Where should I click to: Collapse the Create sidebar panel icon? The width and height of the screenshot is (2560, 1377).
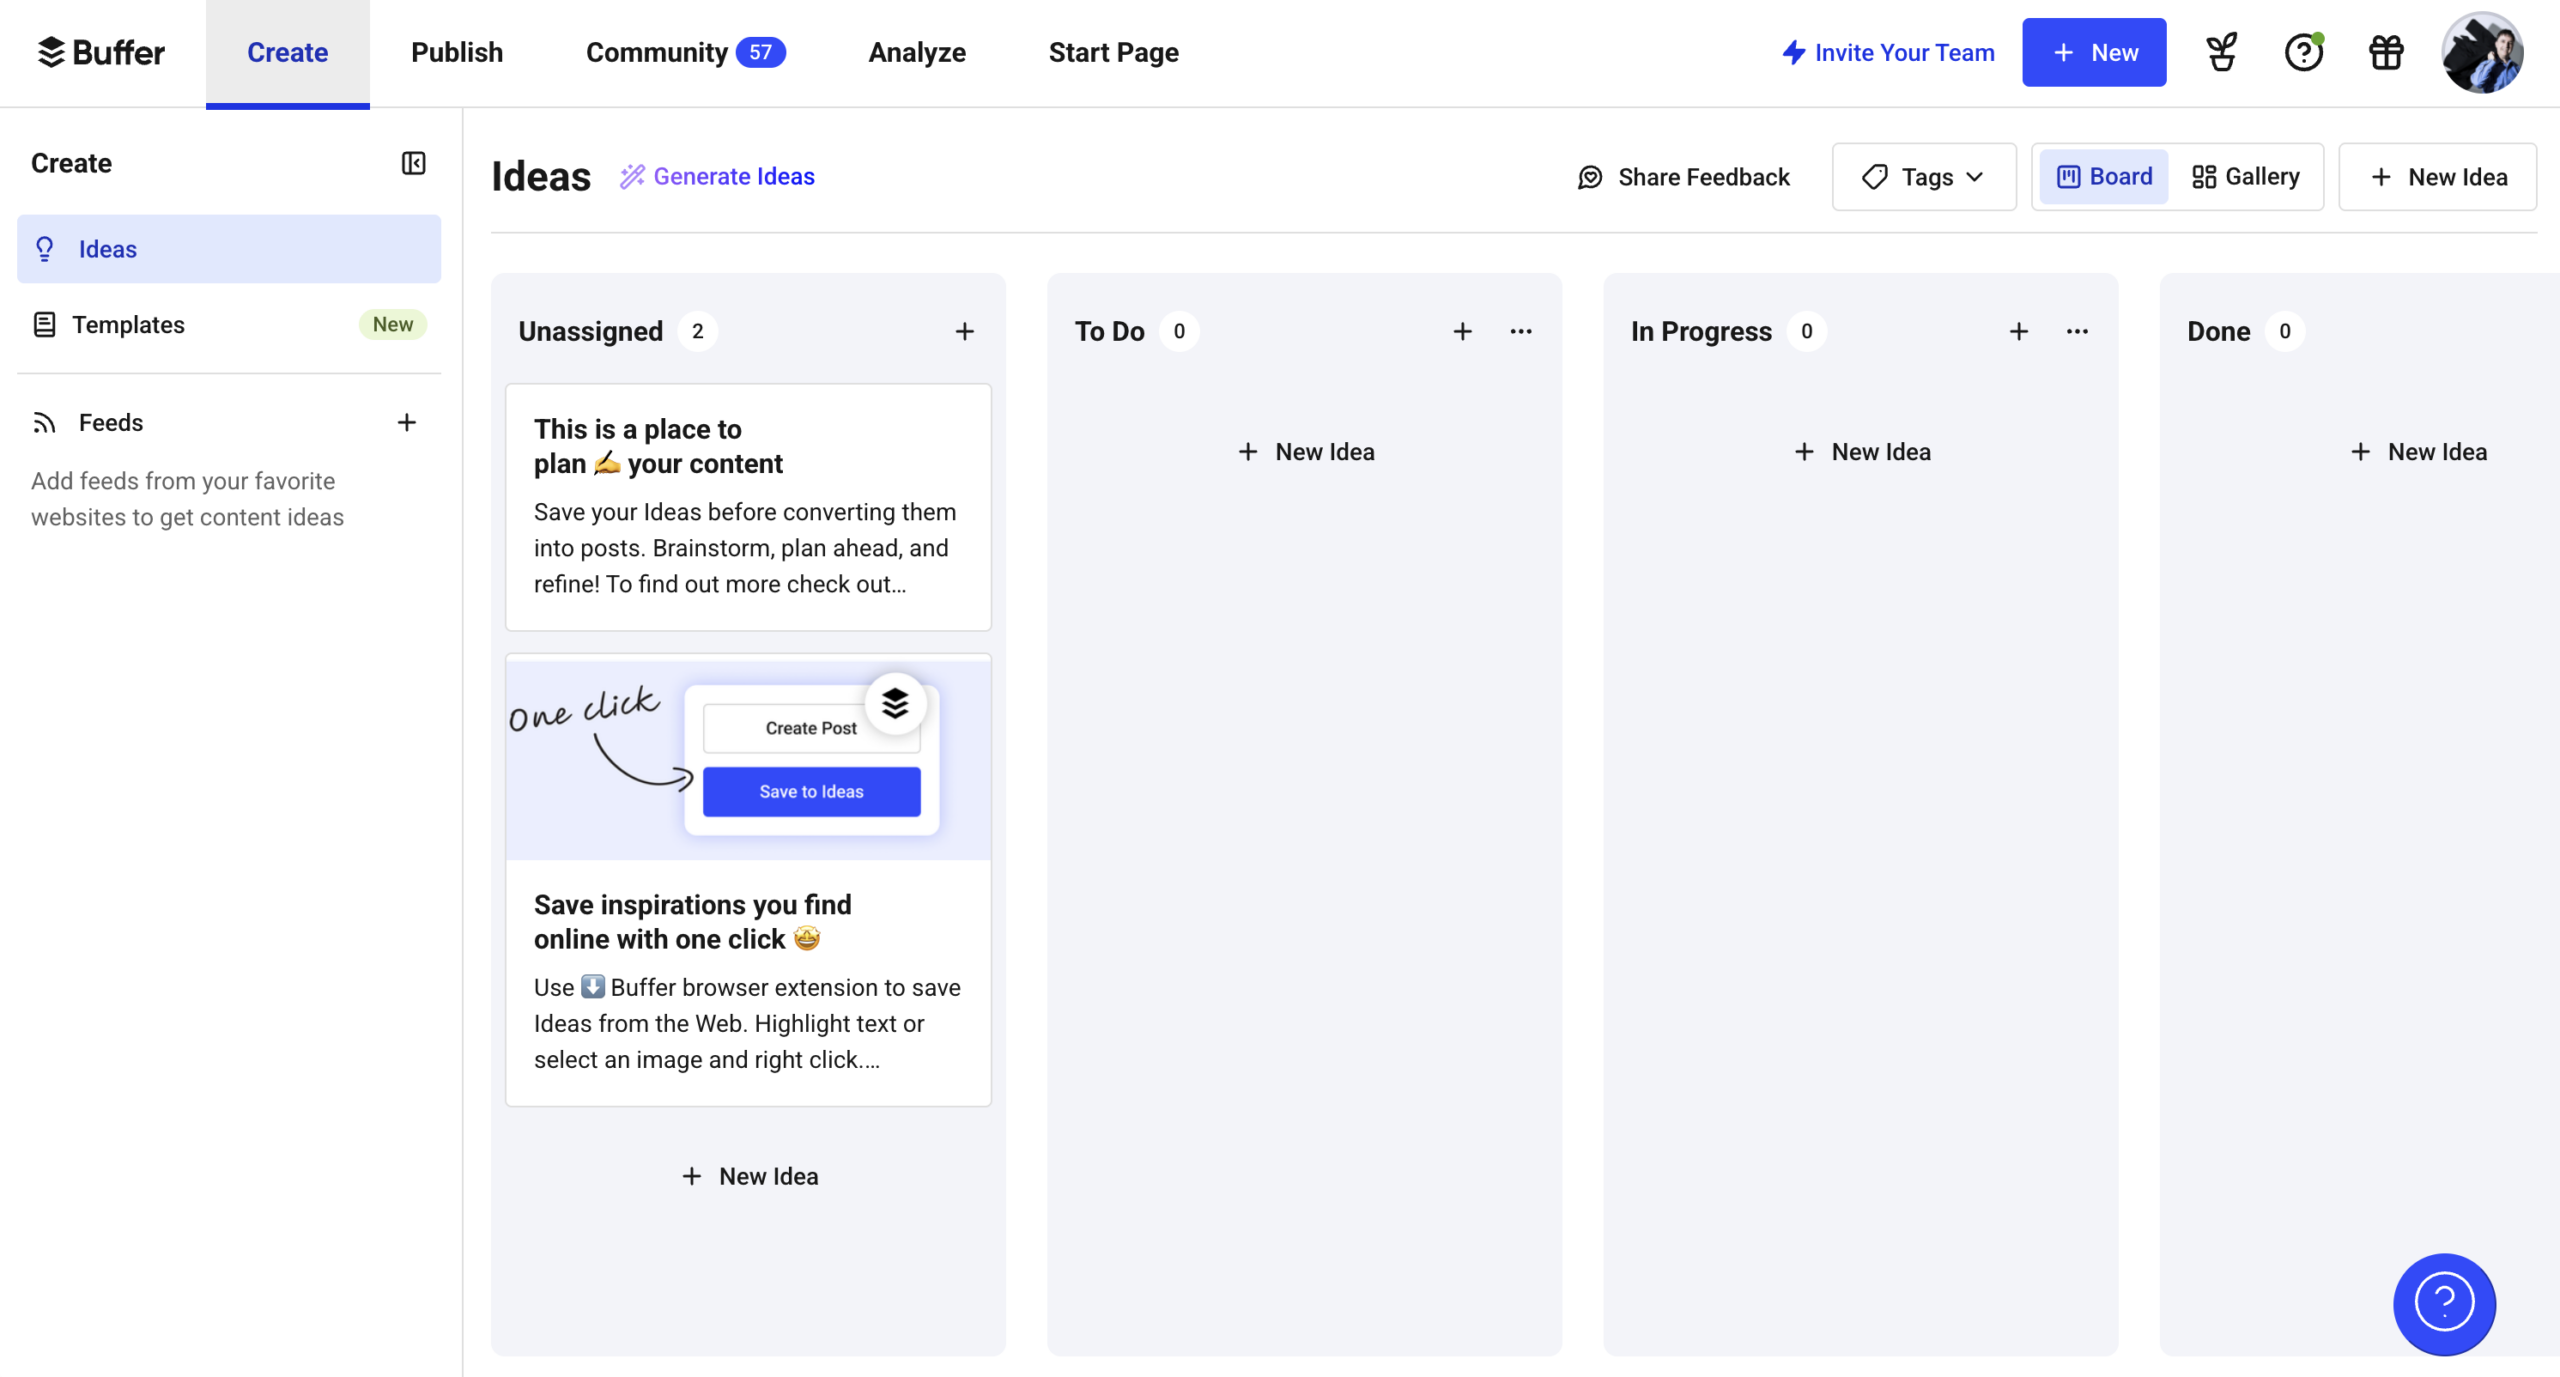pos(413,163)
